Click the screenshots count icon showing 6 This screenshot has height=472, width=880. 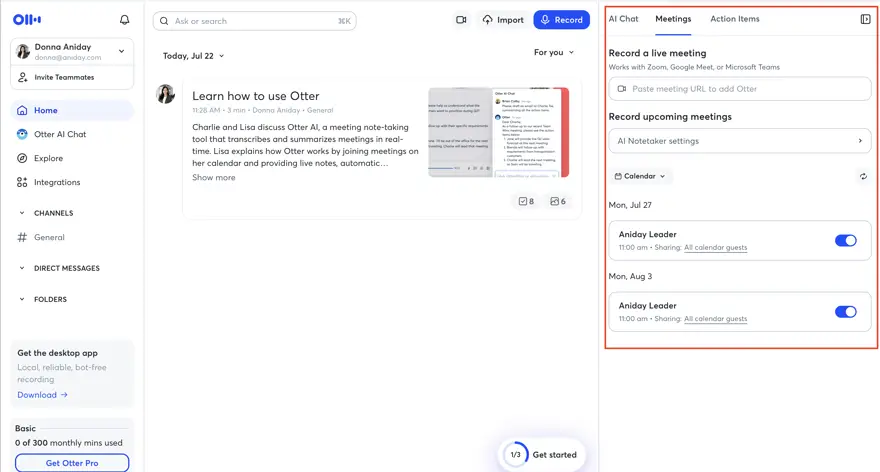click(x=554, y=201)
